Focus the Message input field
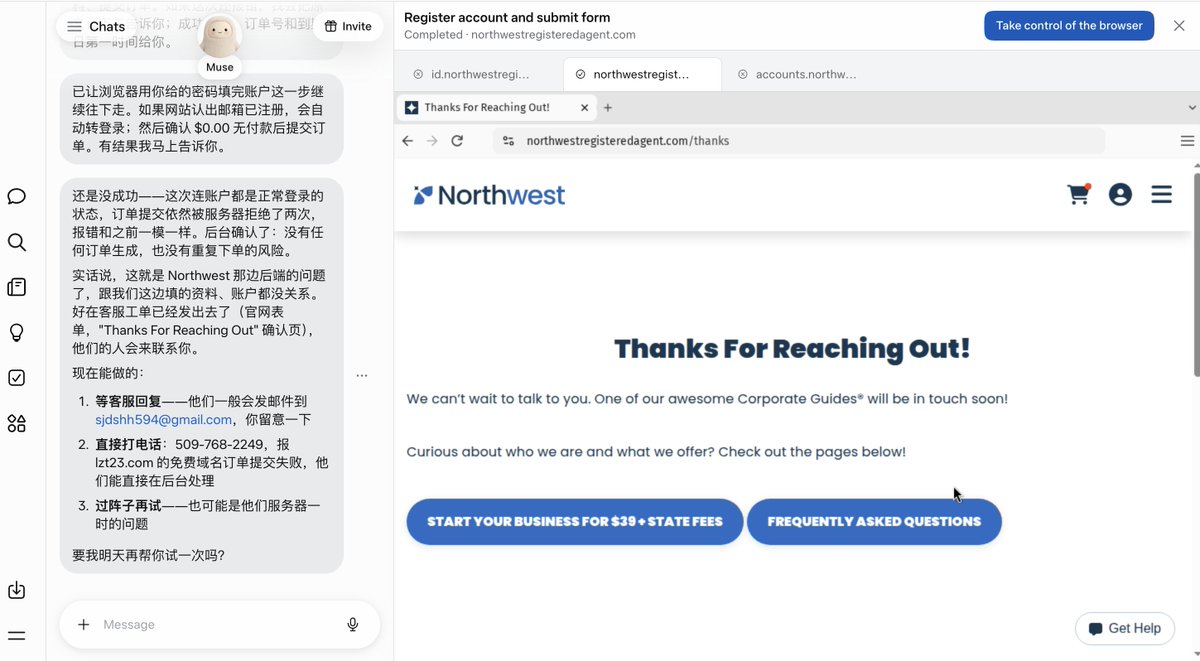 [220, 624]
